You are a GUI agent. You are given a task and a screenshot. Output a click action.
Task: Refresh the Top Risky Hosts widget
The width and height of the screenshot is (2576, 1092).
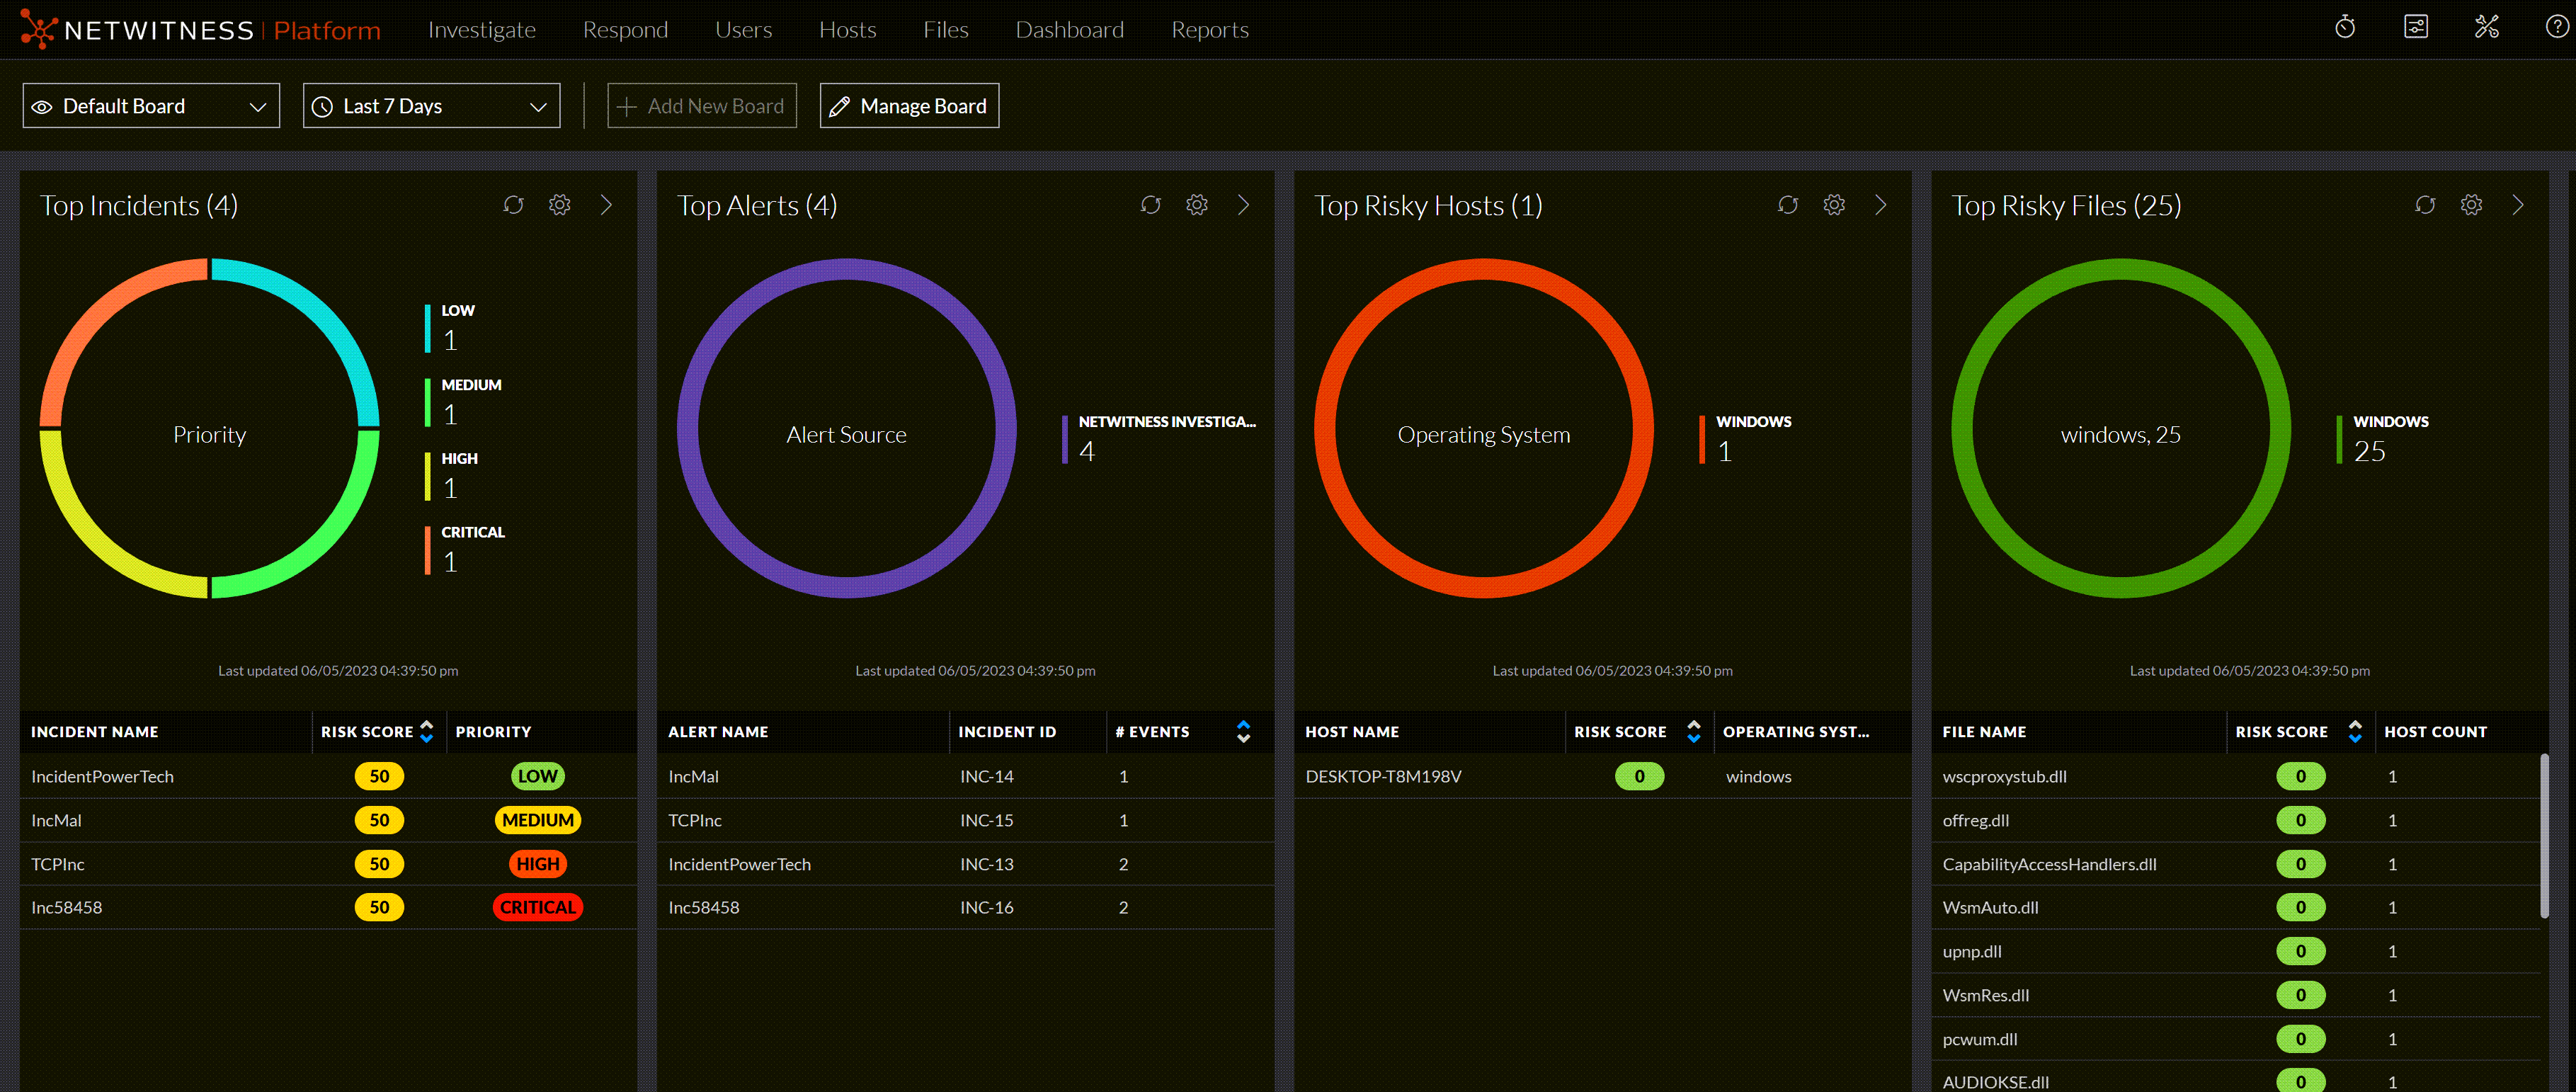pyautogui.click(x=1787, y=205)
